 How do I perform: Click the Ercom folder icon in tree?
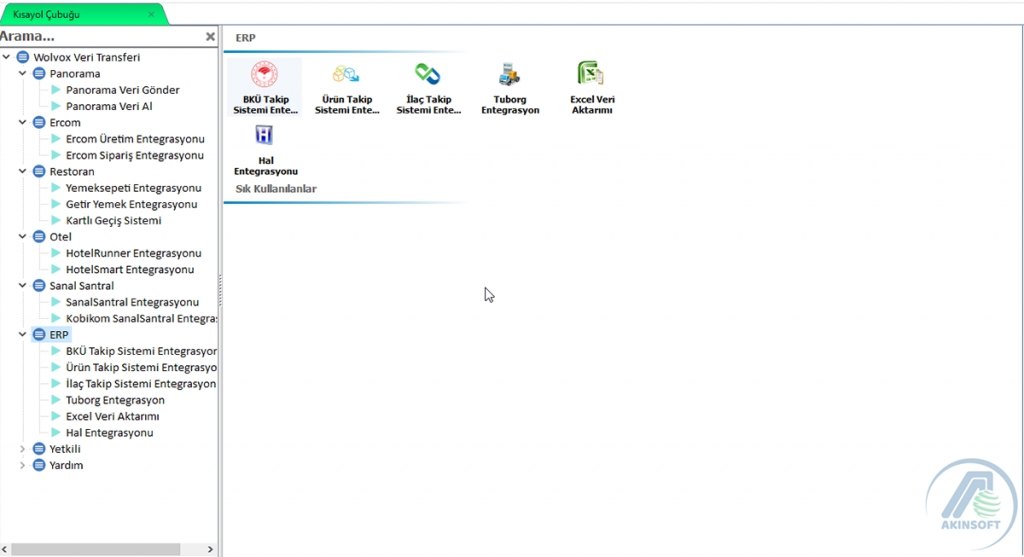39,123
